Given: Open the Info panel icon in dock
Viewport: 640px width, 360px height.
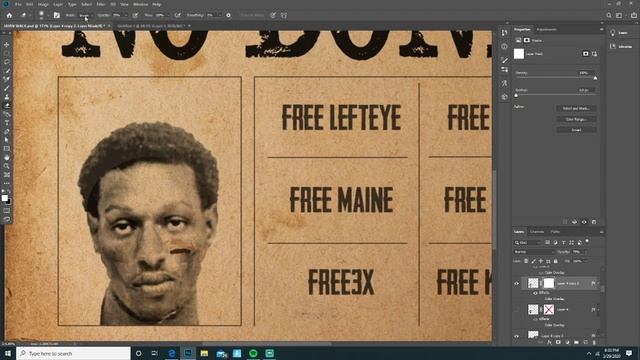Looking at the screenshot, I should click(x=504, y=47).
